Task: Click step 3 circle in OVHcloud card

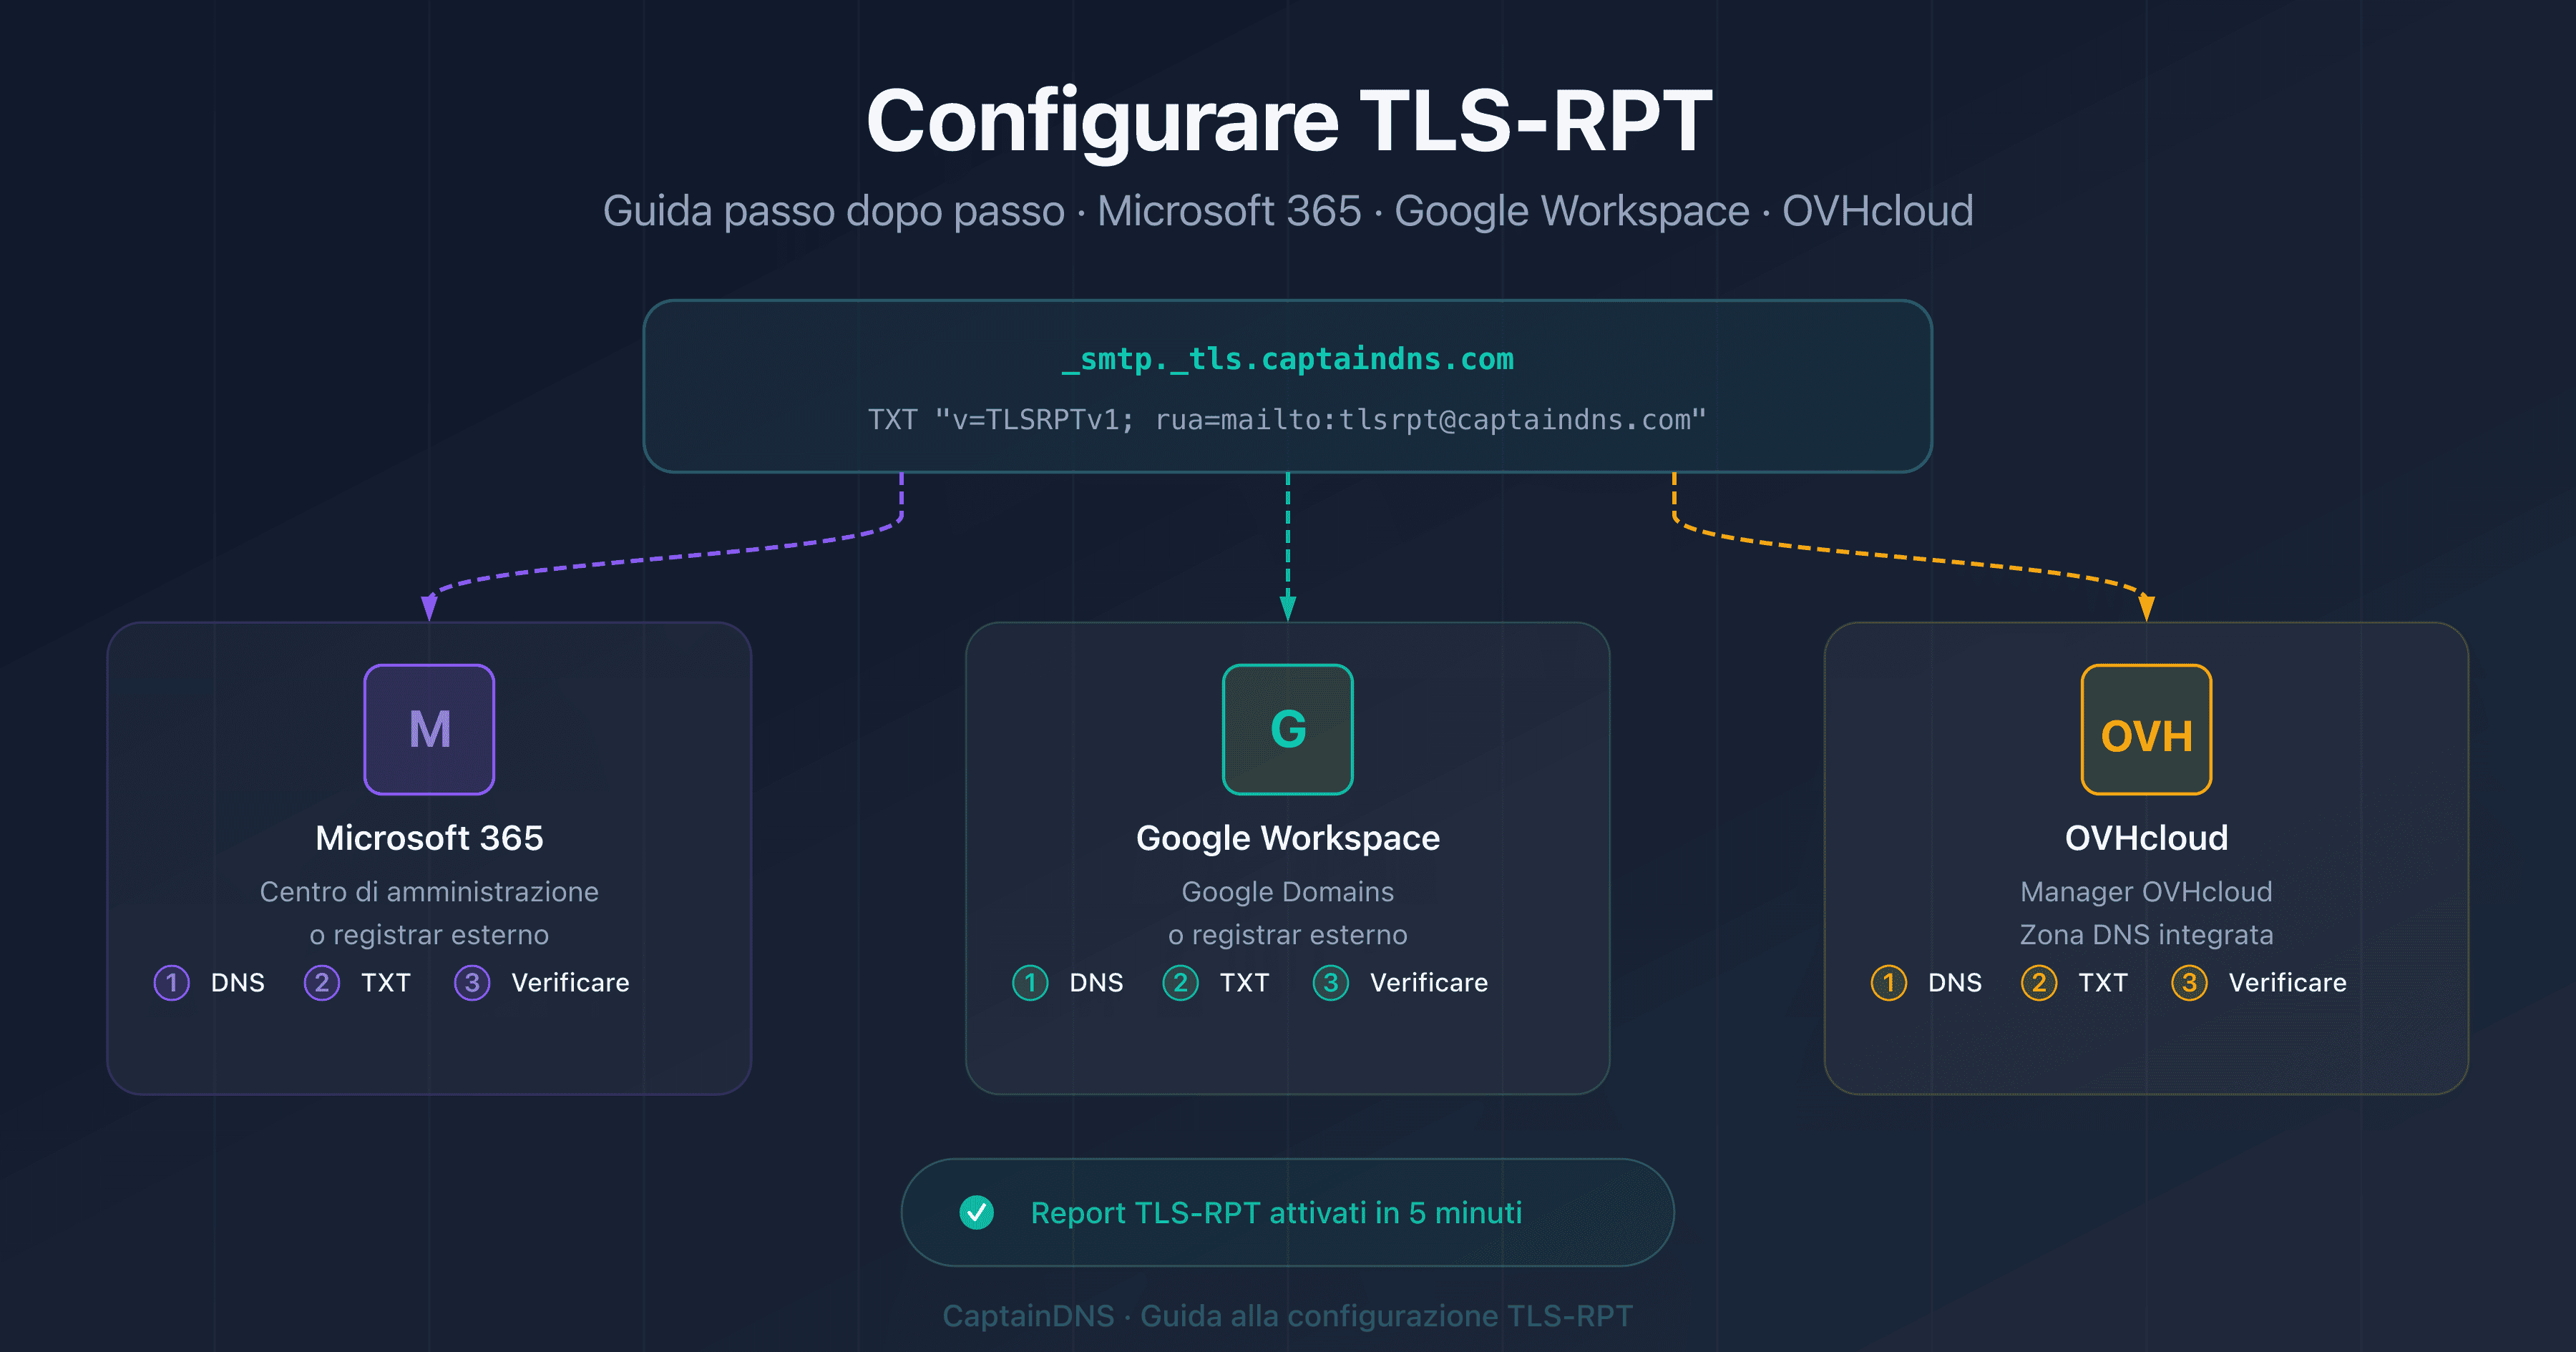Action: coord(2189,982)
